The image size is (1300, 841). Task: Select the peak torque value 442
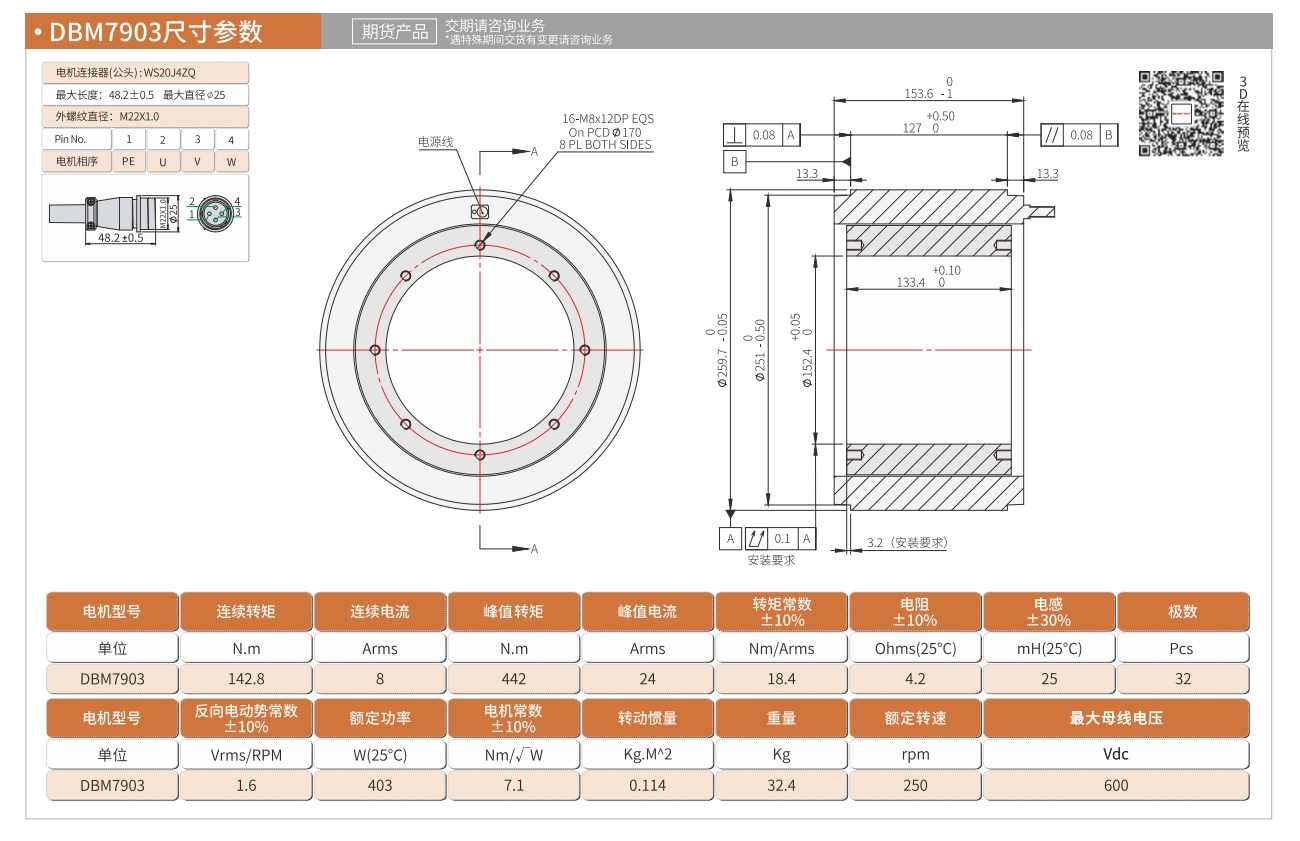(514, 679)
